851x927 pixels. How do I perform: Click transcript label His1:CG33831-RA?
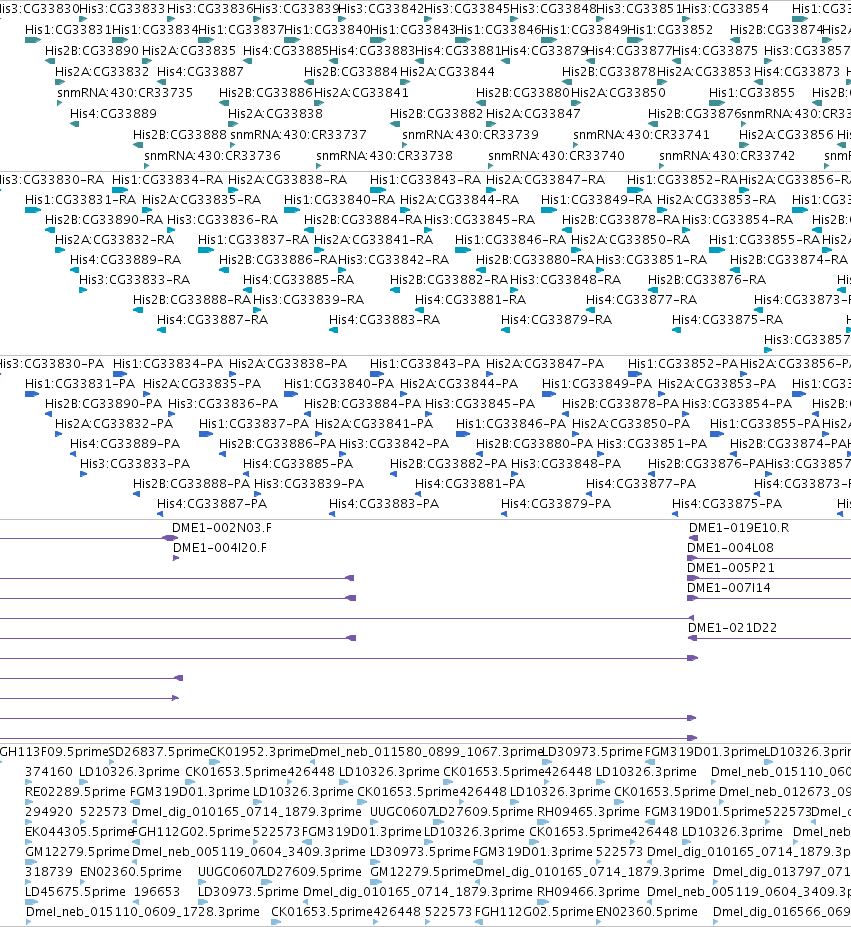[80, 199]
